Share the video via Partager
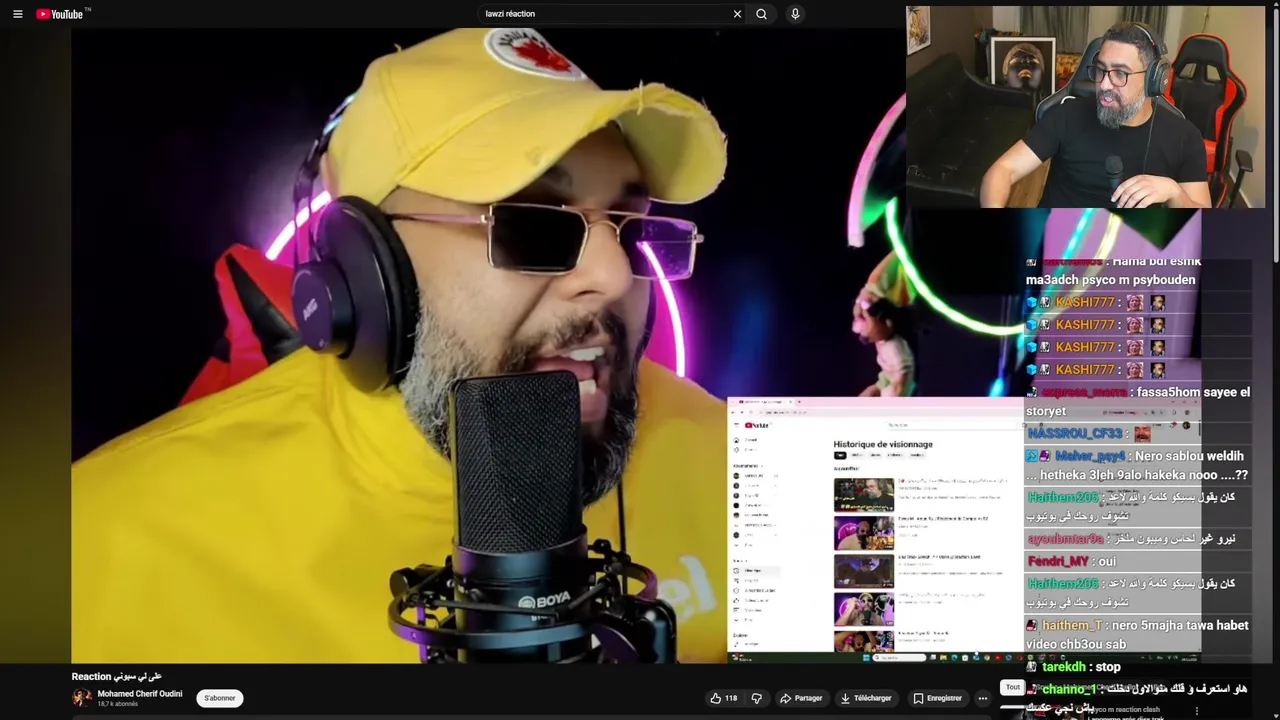1280x720 pixels. pyautogui.click(x=801, y=698)
